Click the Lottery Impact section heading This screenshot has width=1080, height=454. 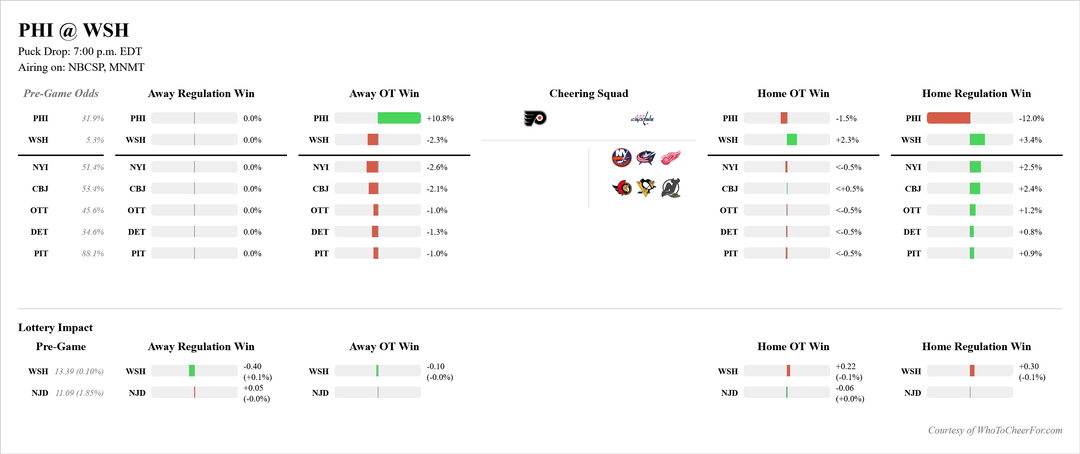tap(56, 327)
